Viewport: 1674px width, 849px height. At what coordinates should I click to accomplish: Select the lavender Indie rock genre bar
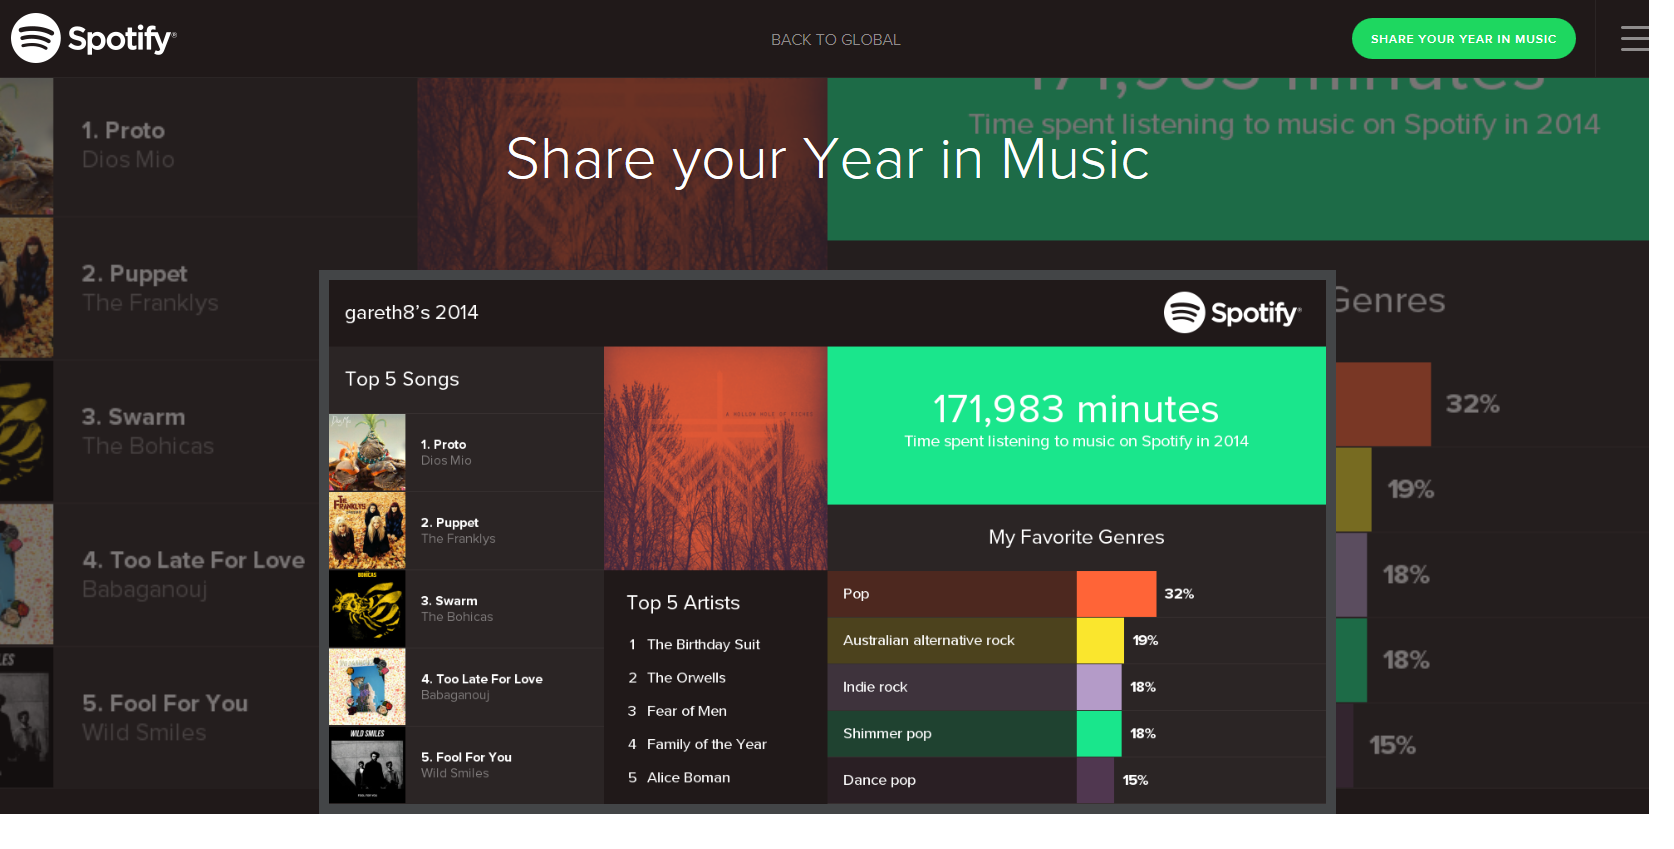[1098, 687]
